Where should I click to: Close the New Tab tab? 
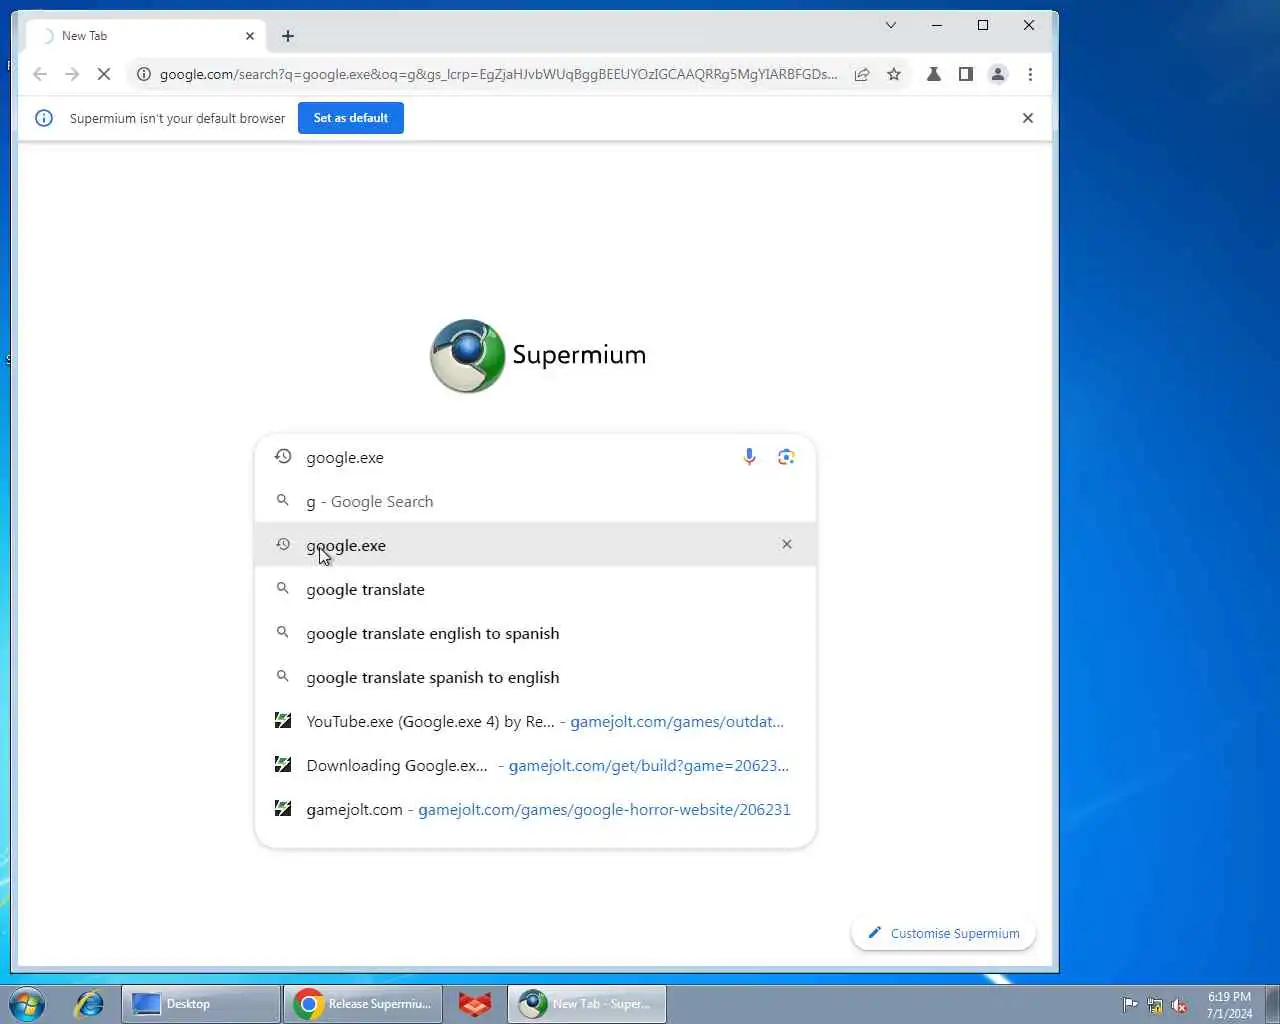point(250,36)
